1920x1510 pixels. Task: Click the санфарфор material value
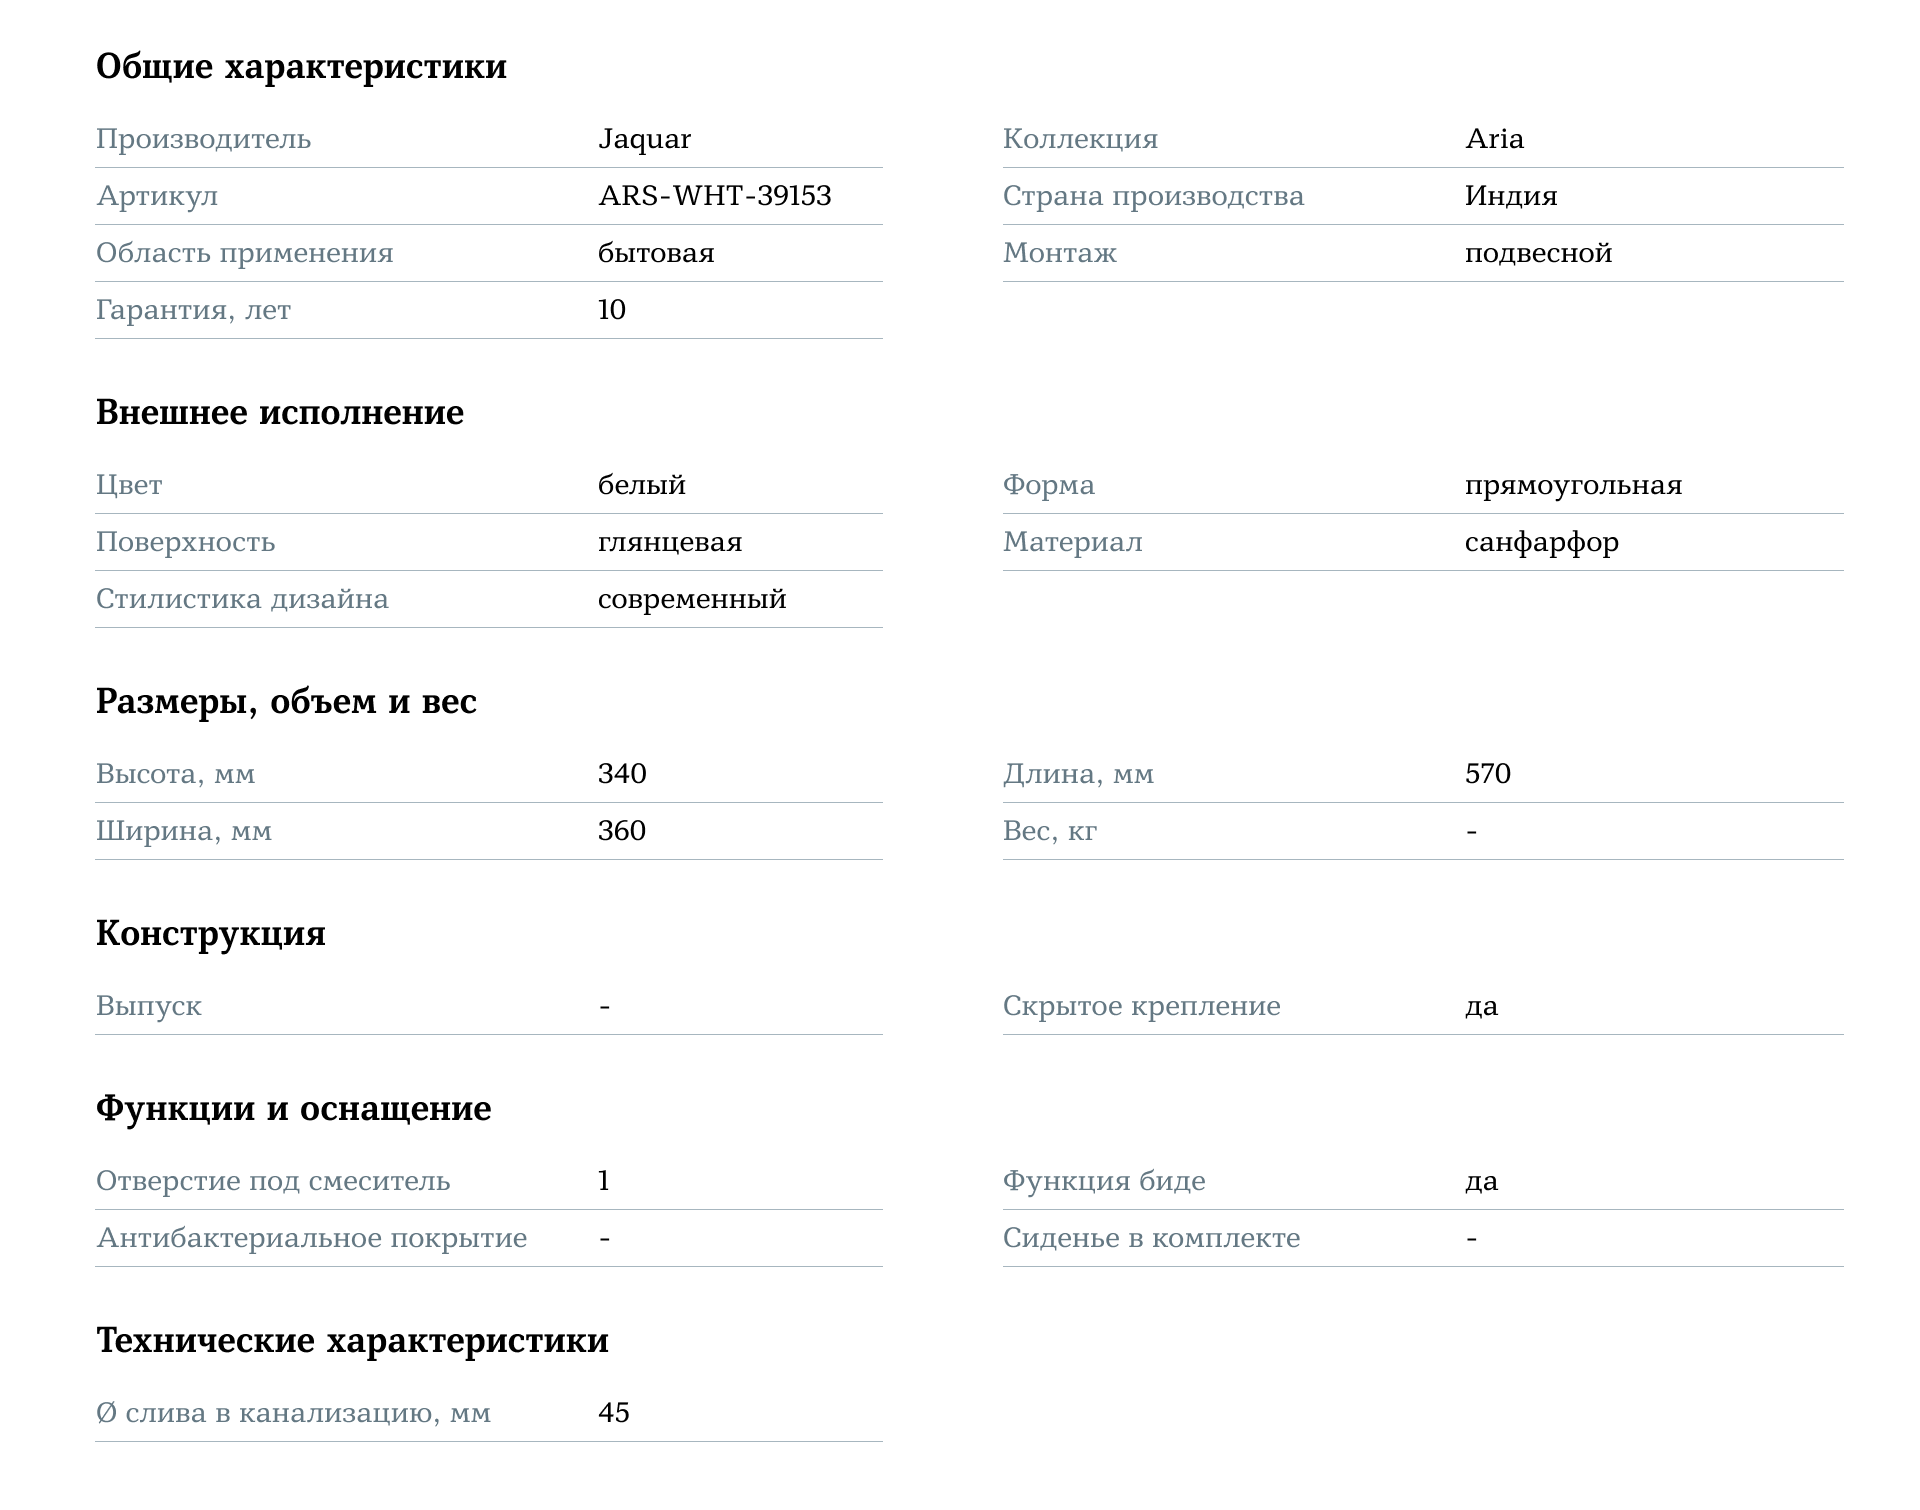[1541, 542]
